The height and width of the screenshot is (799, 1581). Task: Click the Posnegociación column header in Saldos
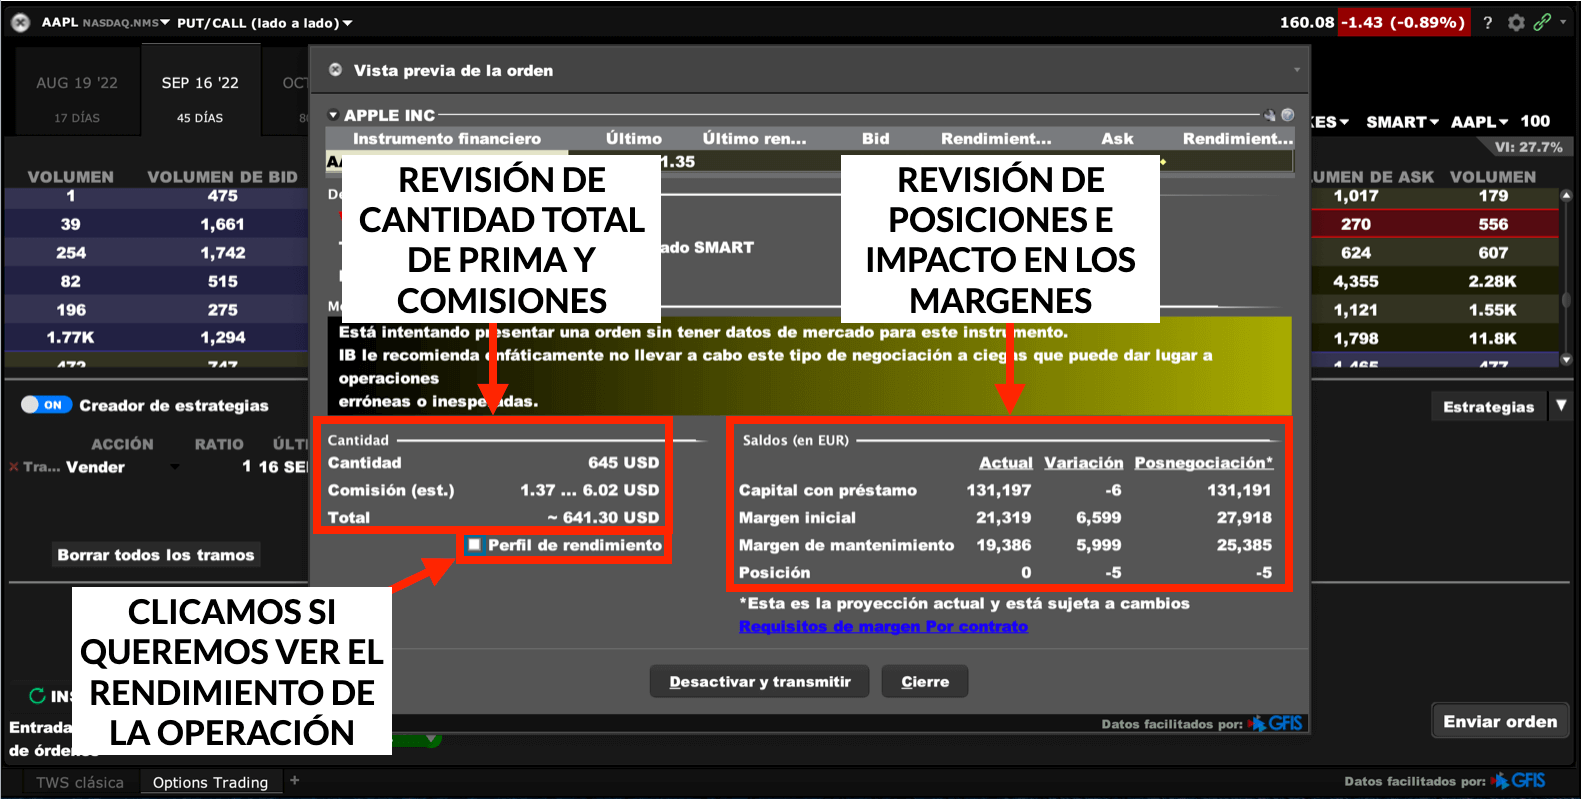pyautogui.click(x=1204, y=463)
